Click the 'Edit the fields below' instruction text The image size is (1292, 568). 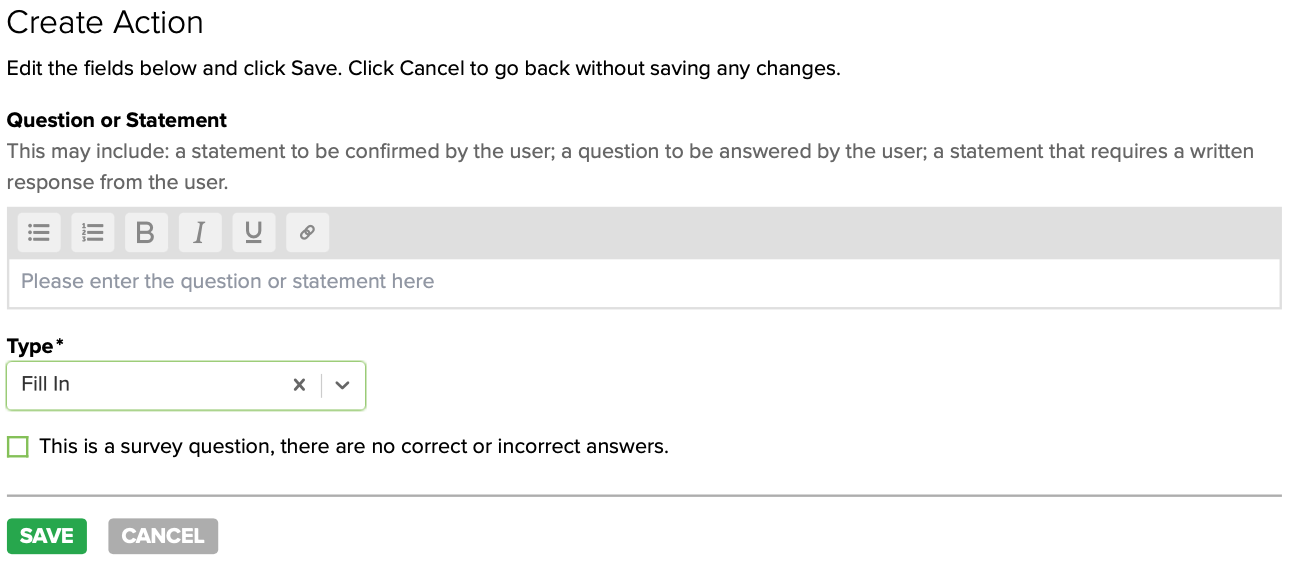(423, 69)
